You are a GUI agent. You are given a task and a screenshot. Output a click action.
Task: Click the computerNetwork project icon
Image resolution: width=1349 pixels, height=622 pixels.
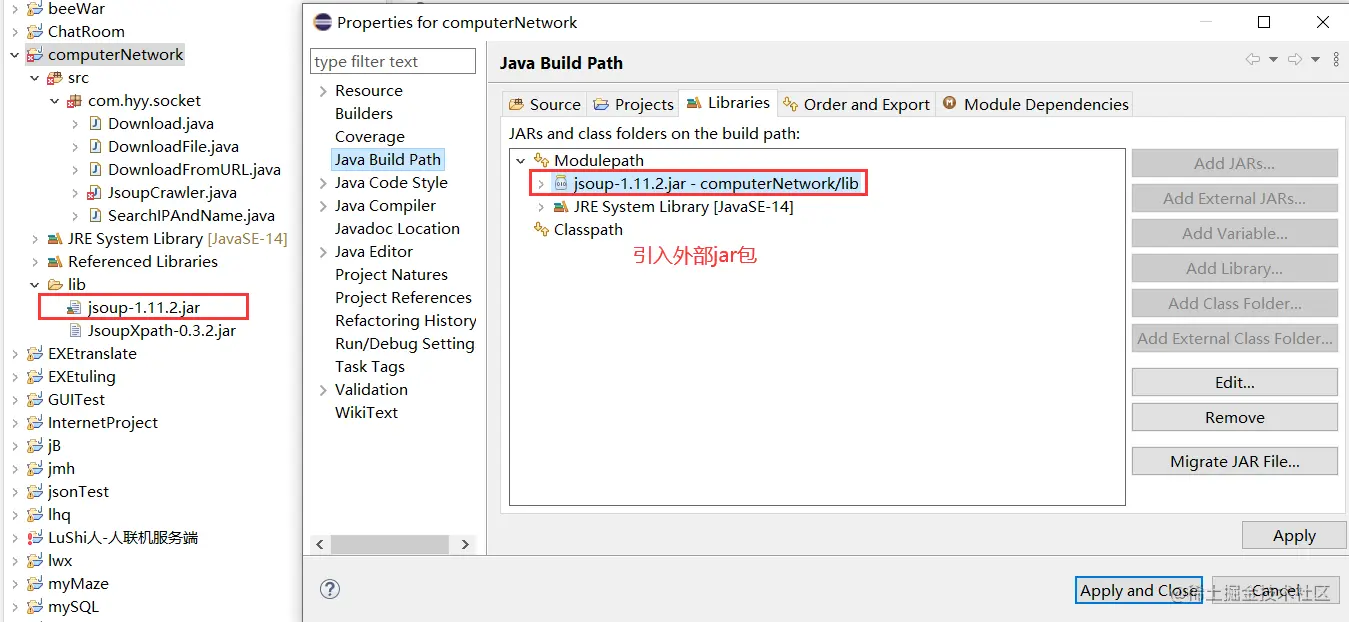(x=34, y=55)
